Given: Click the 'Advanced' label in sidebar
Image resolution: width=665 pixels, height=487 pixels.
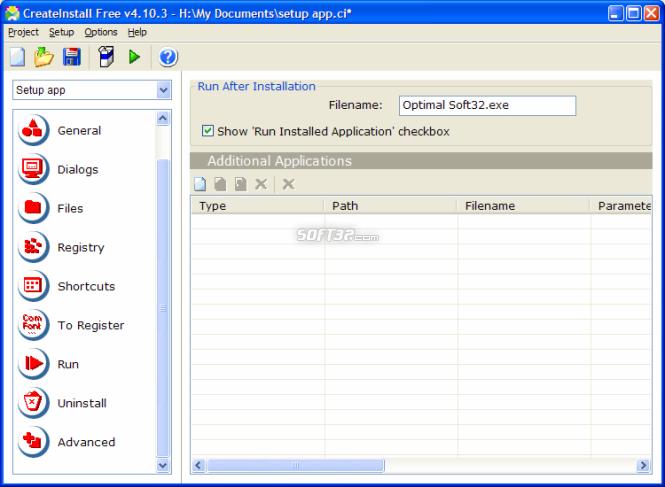Looking at the screenshot, I should [x=87, y=442].
